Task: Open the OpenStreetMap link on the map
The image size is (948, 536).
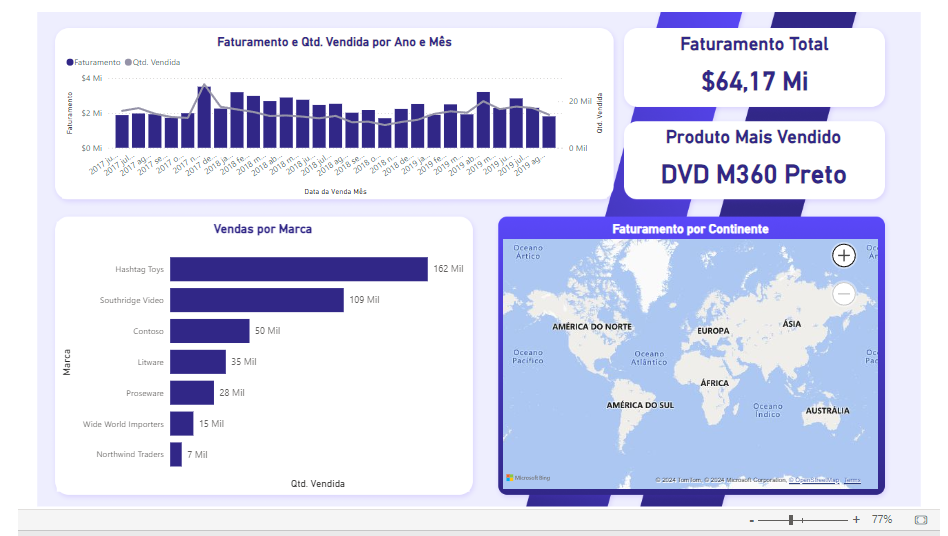Action: coord(814,480)
